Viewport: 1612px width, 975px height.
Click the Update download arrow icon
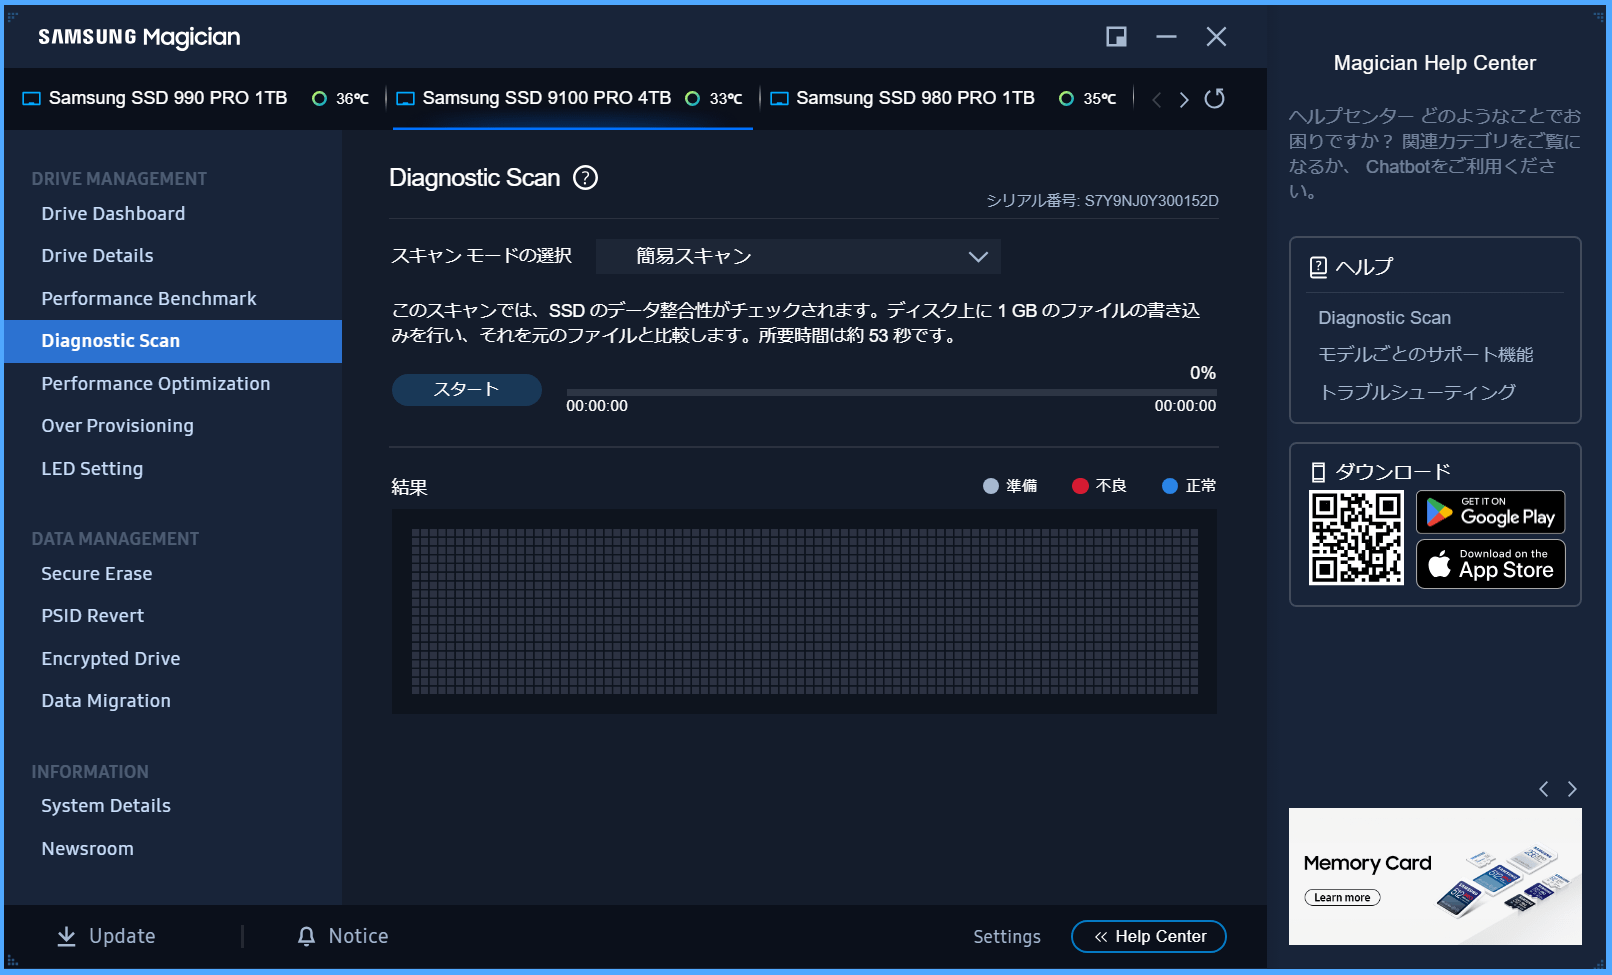(x=66, y=936)
